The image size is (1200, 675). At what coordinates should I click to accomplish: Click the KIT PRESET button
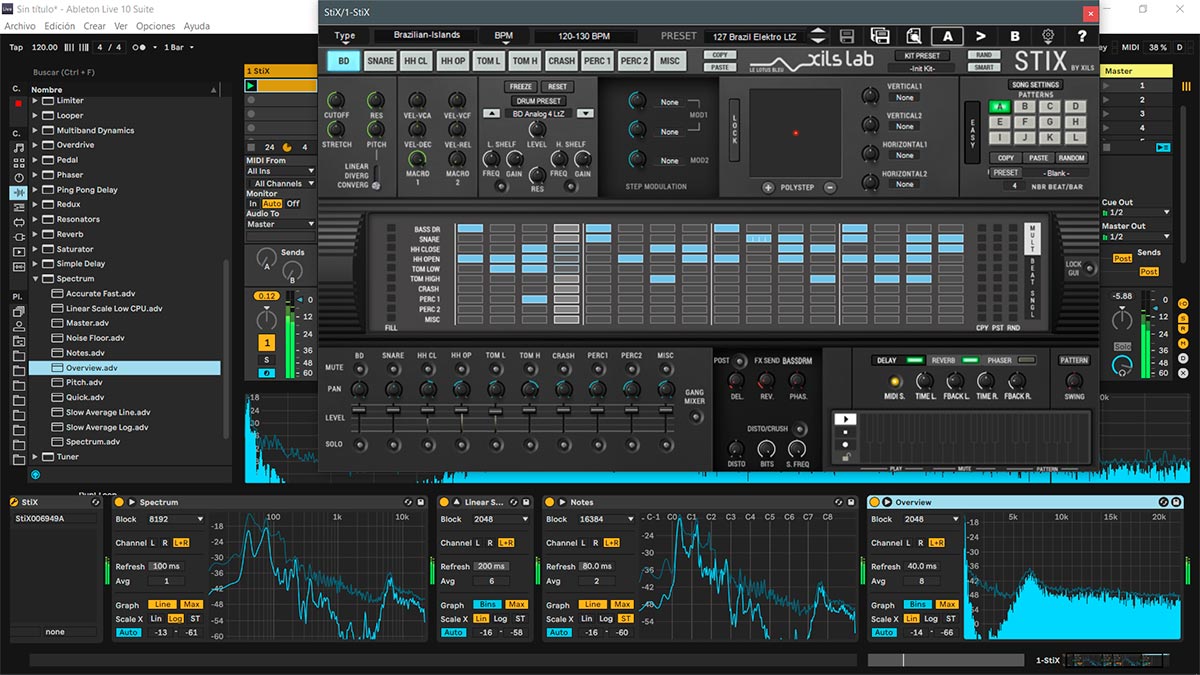pyautogui.click(x=921, y=56)
